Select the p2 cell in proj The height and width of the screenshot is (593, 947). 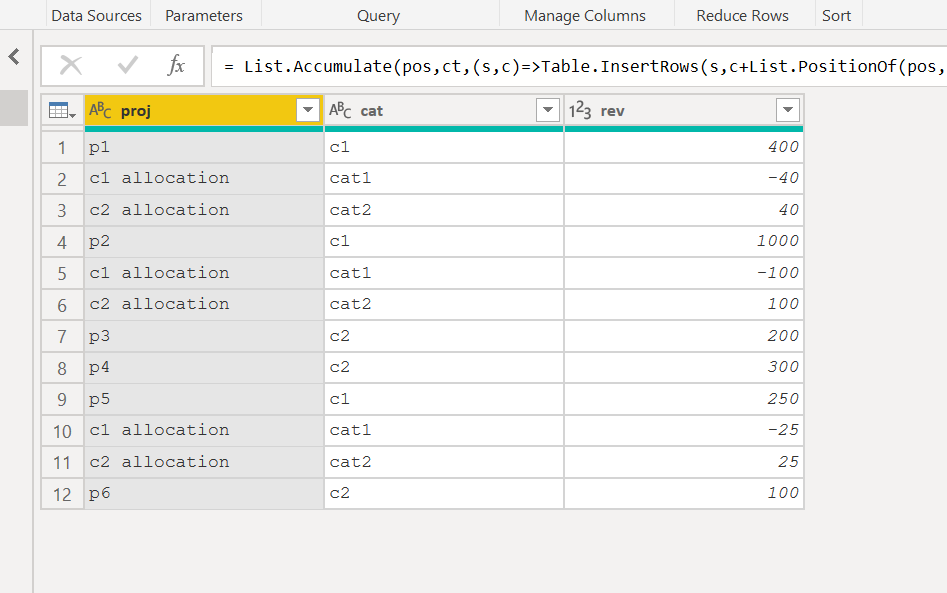pos(204,242)
